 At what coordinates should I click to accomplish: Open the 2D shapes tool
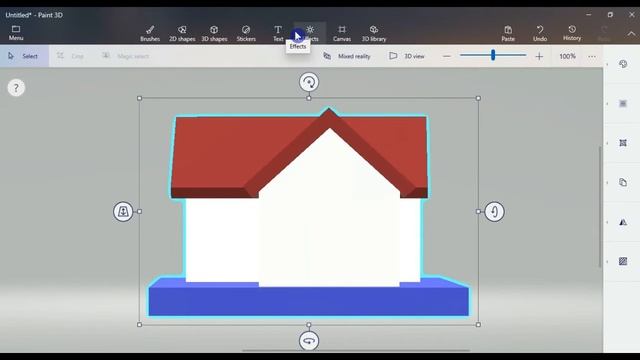click(x=182, y=33)
